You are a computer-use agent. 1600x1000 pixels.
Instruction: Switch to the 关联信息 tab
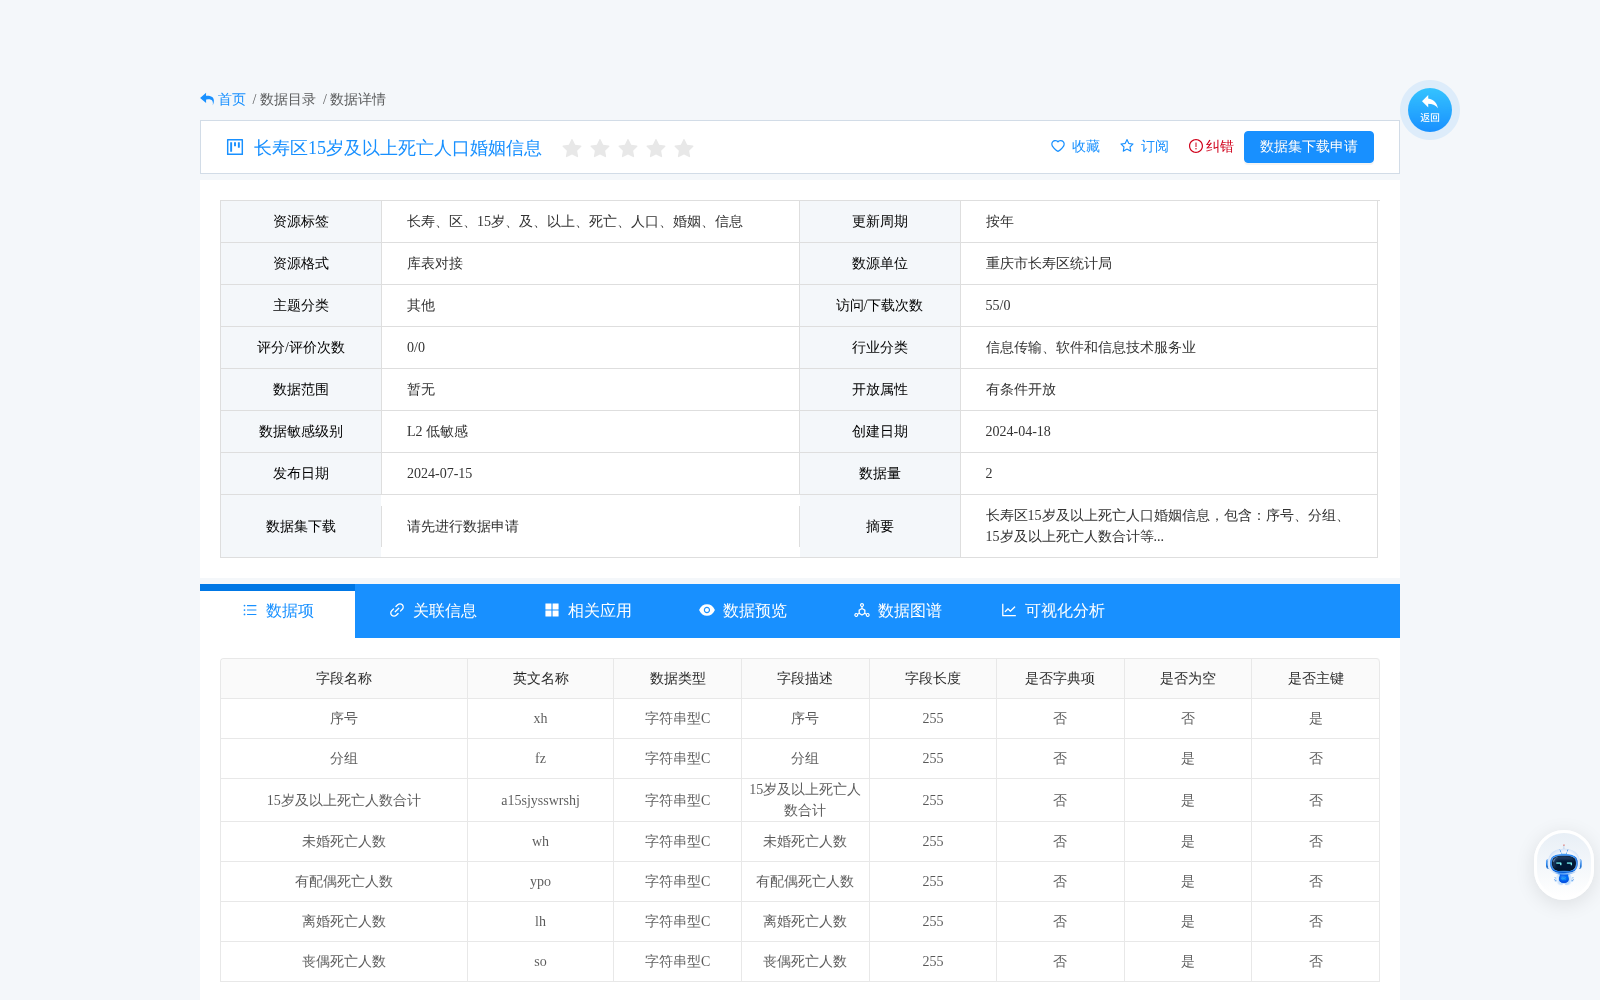(433, 611)
